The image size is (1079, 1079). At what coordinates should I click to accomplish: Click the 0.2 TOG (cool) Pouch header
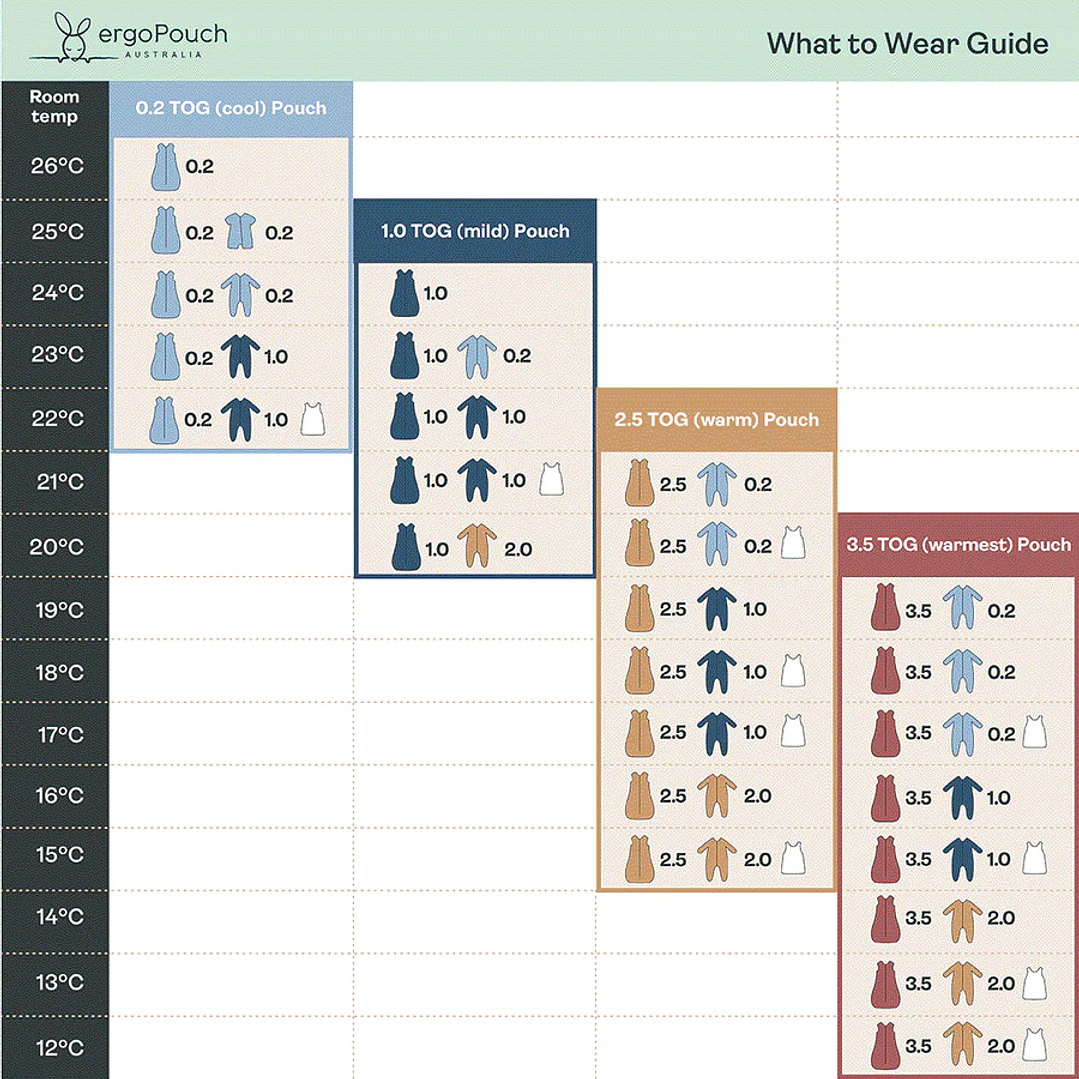[231, 108]
